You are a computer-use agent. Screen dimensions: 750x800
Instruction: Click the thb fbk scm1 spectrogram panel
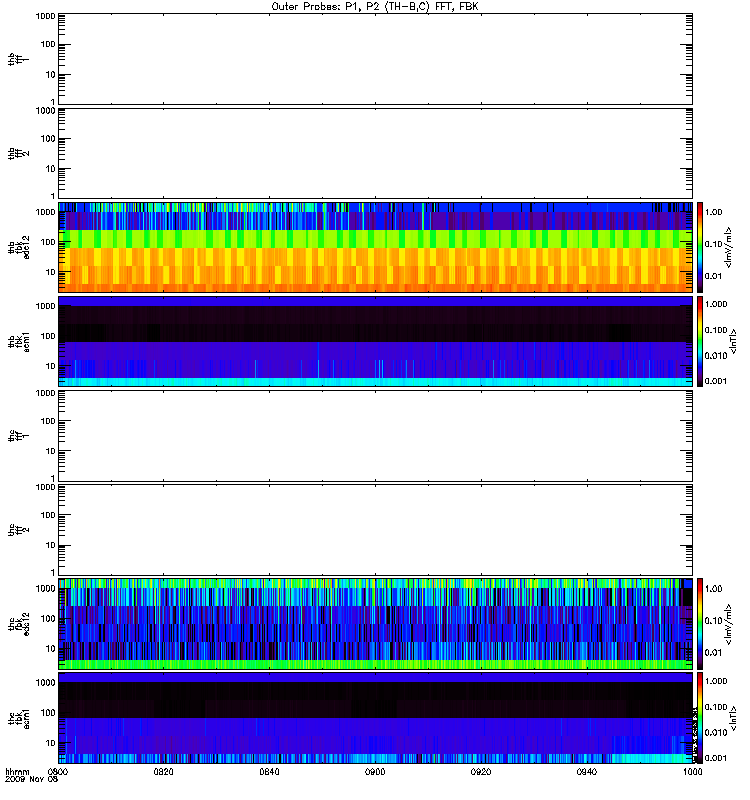(375, 341)
